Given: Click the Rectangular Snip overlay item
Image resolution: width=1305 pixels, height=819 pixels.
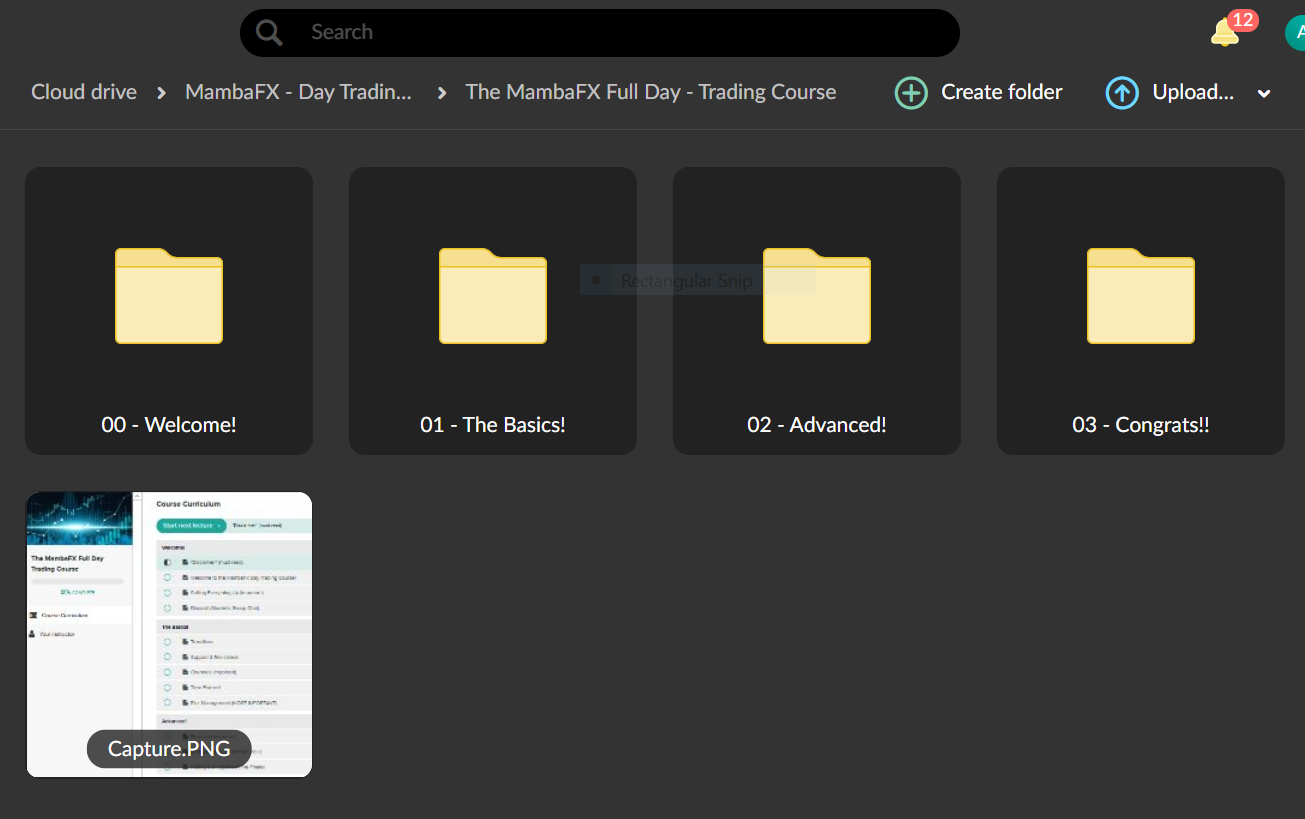Looking at the screenshot, I should click(x=686, y=281).
